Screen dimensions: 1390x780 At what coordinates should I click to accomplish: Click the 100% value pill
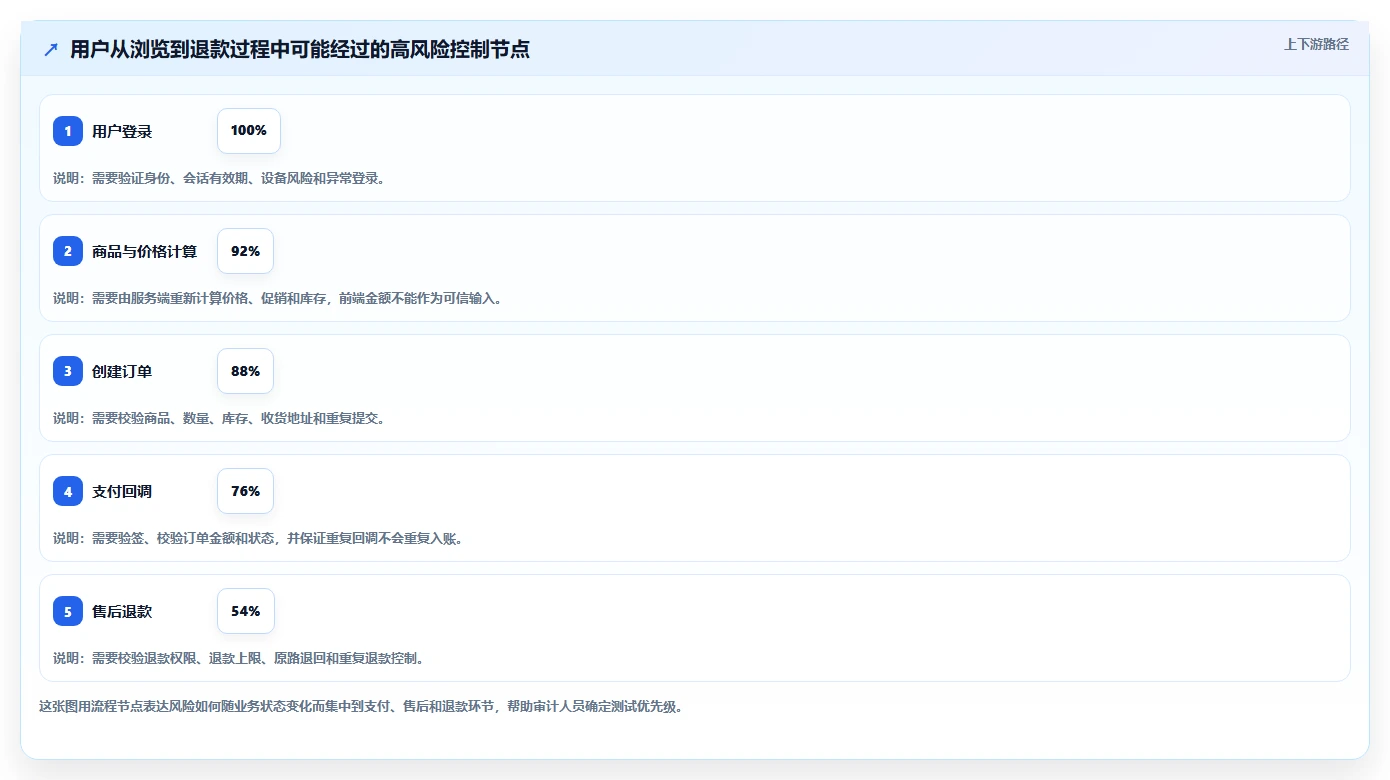point(249,131)
